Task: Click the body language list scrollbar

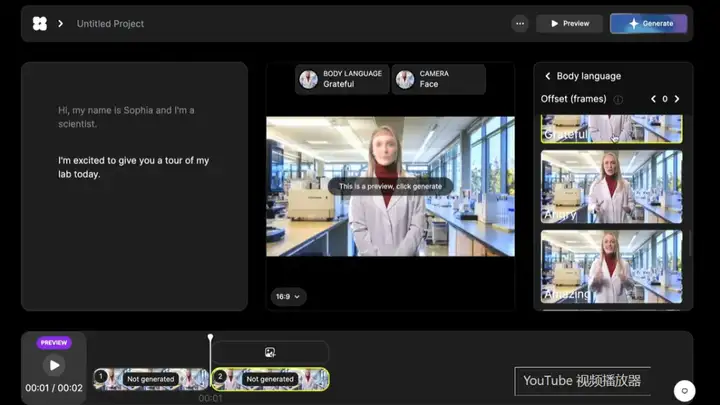Action: point(690,242)
